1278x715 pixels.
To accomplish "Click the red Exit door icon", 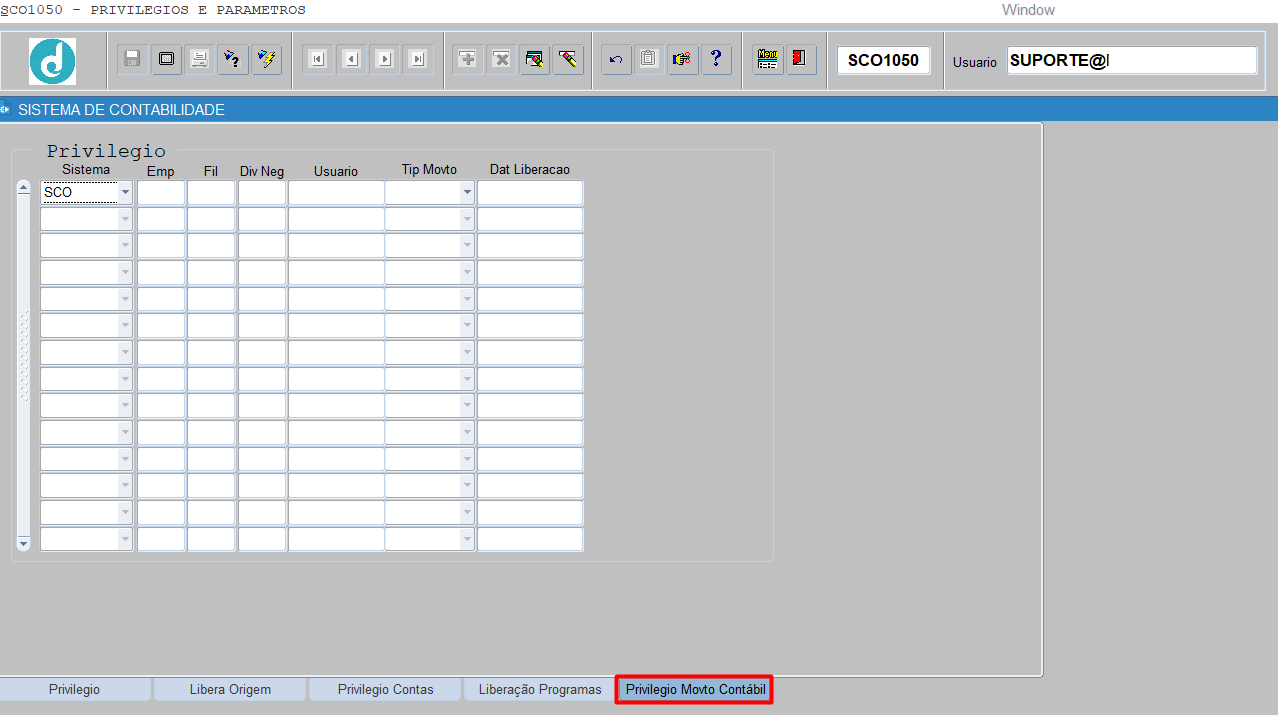I will (801, 59).
